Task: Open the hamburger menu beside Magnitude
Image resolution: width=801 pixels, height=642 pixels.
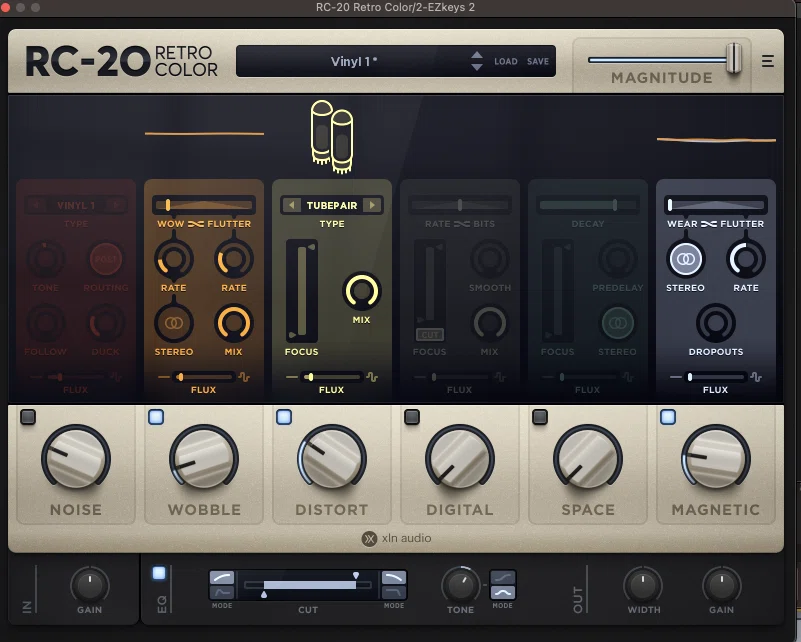Action: click(767, 61)
